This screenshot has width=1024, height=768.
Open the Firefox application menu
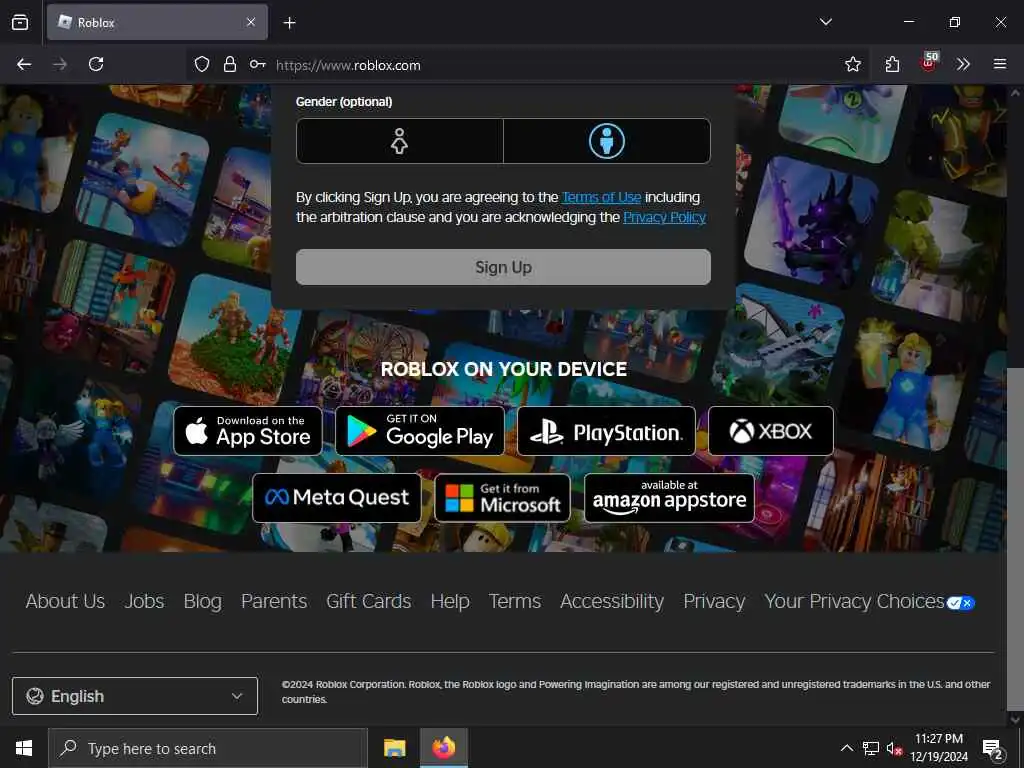tap(1000, 64)
